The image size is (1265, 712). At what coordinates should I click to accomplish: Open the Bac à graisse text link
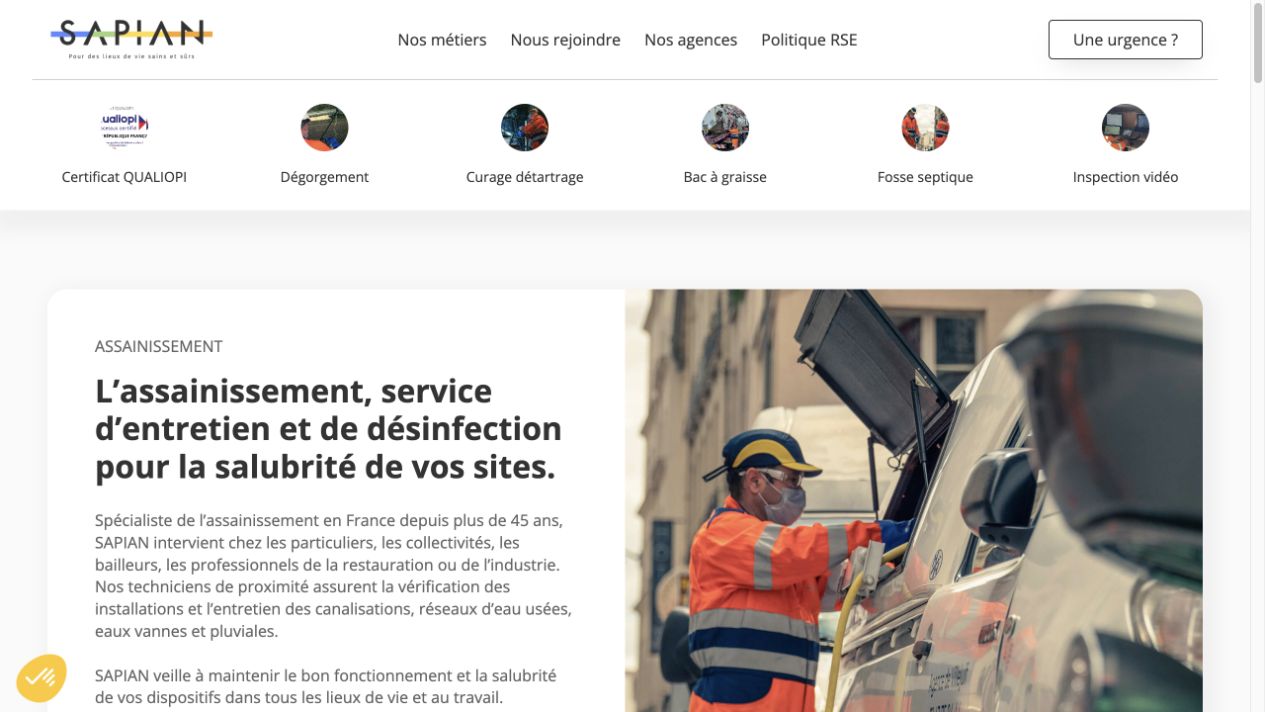pos(725,177)
